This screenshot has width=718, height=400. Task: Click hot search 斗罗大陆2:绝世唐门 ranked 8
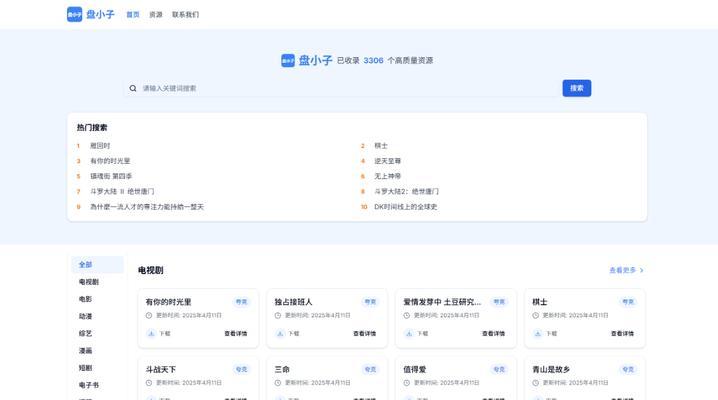[x=406, y=191]
